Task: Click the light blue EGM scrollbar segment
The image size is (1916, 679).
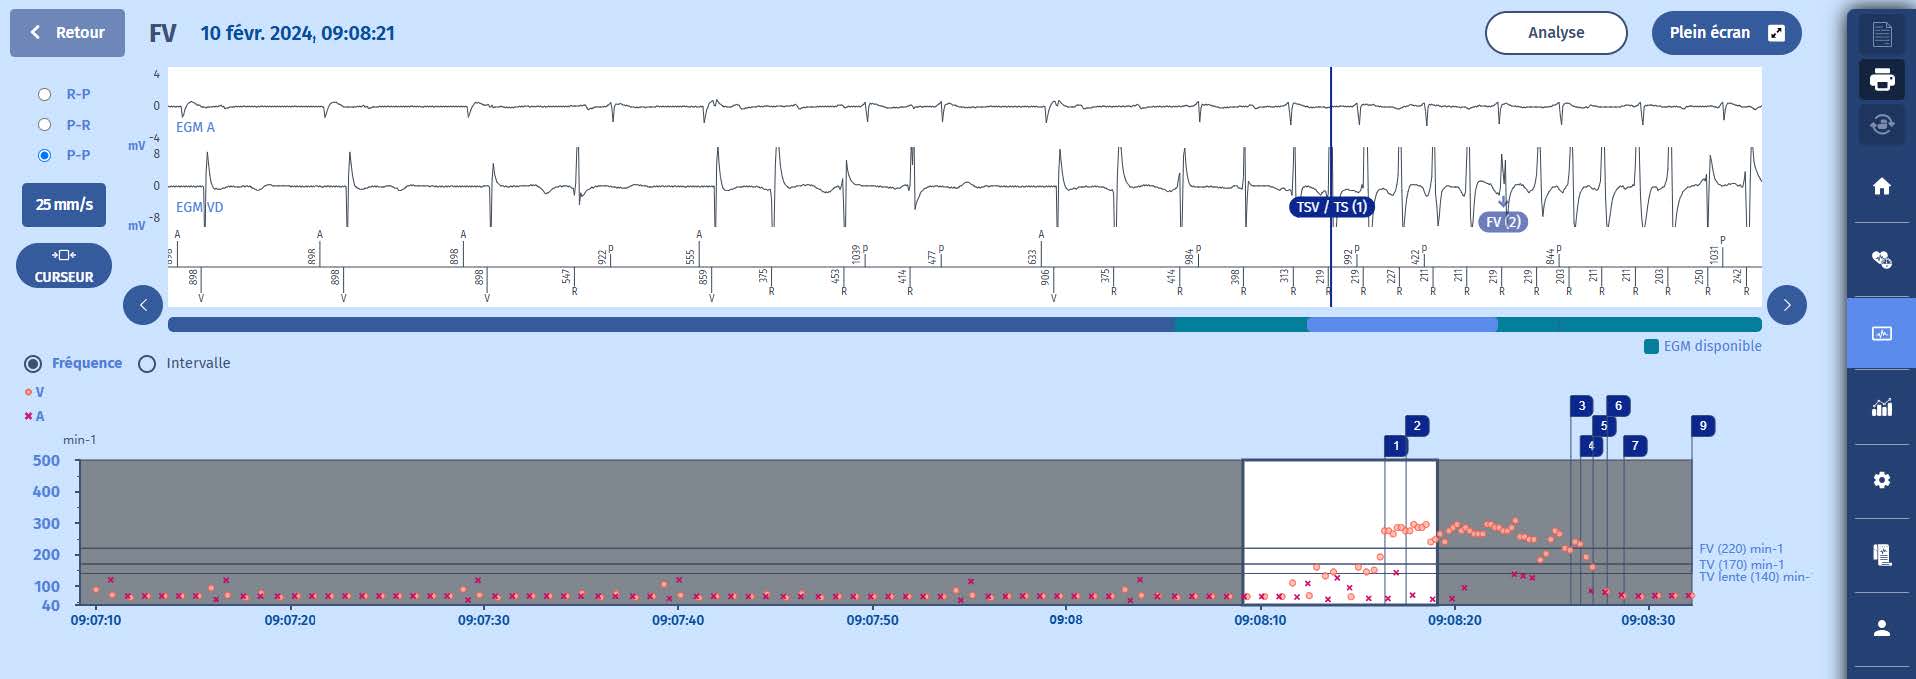Action: 1401,325
